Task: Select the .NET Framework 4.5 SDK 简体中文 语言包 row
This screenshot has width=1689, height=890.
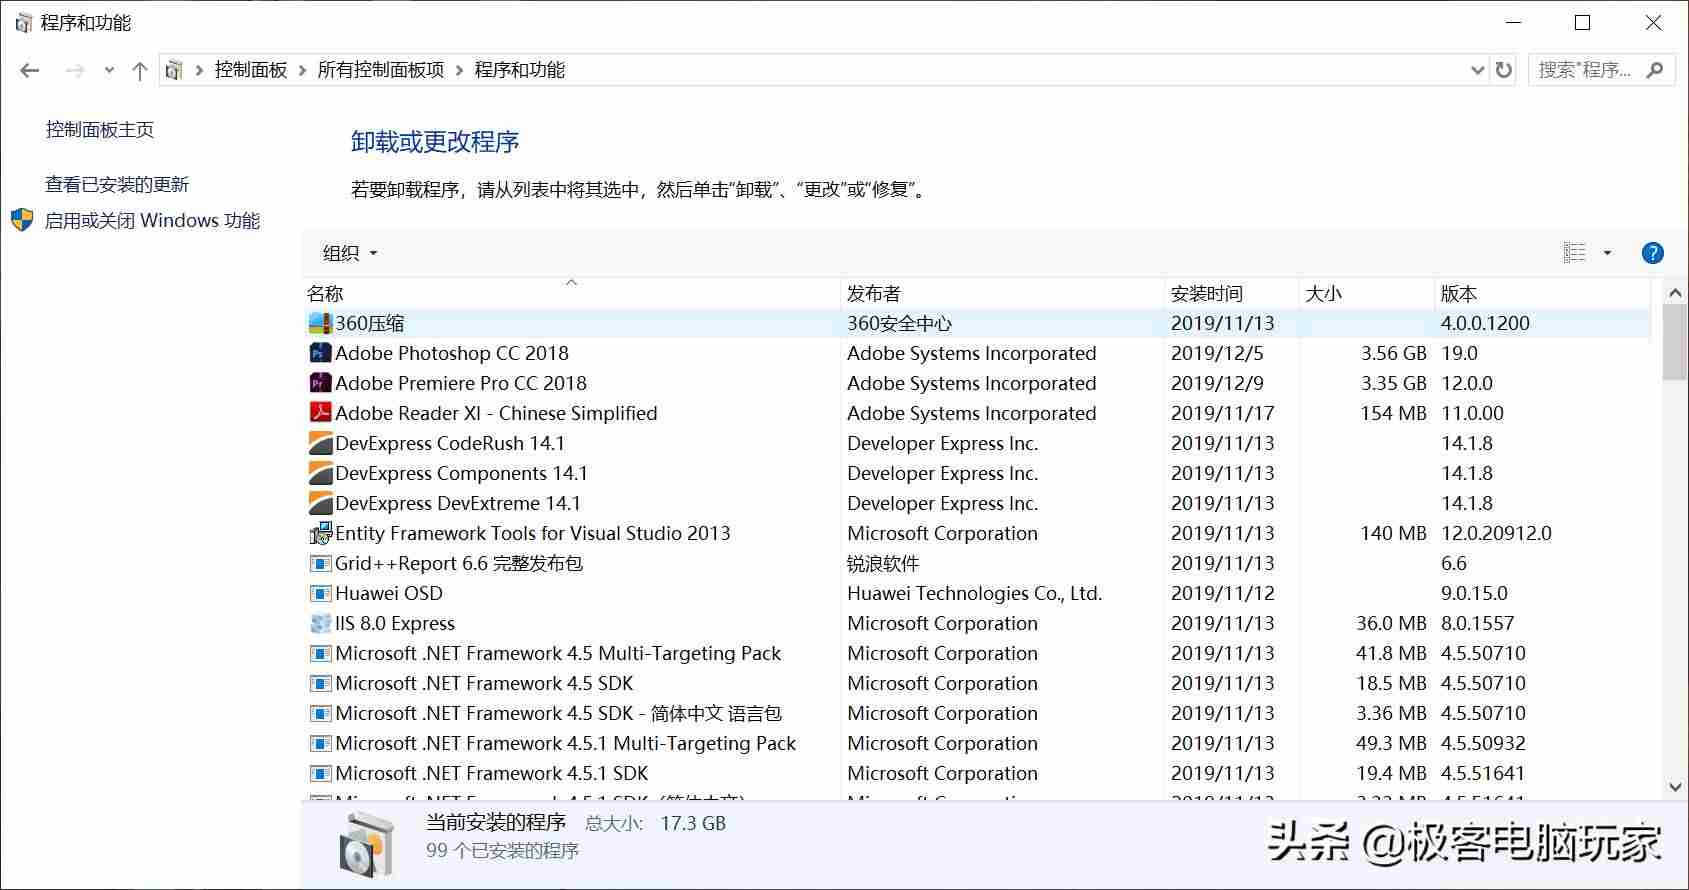Action: [976, 713]
